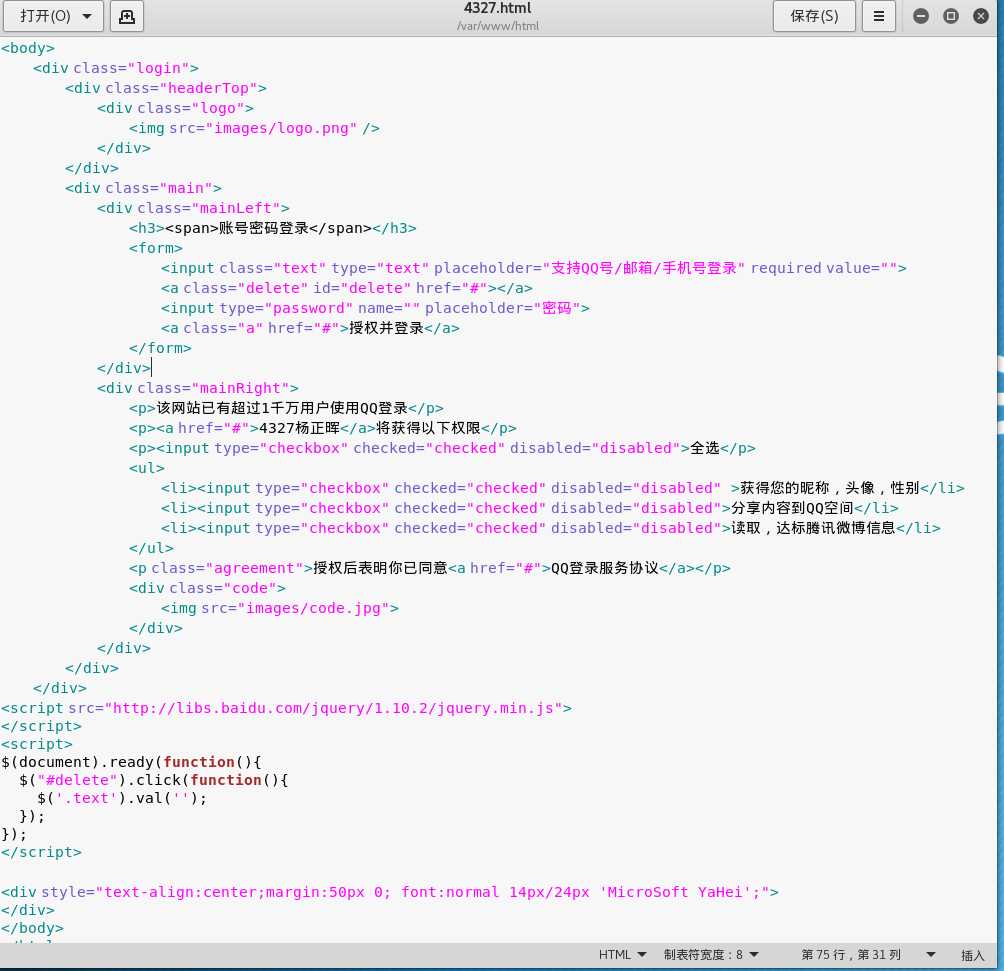Create a new document with toolbar icon
Image resolution: width=1004 pixels, height=971 pixels.
127,16
